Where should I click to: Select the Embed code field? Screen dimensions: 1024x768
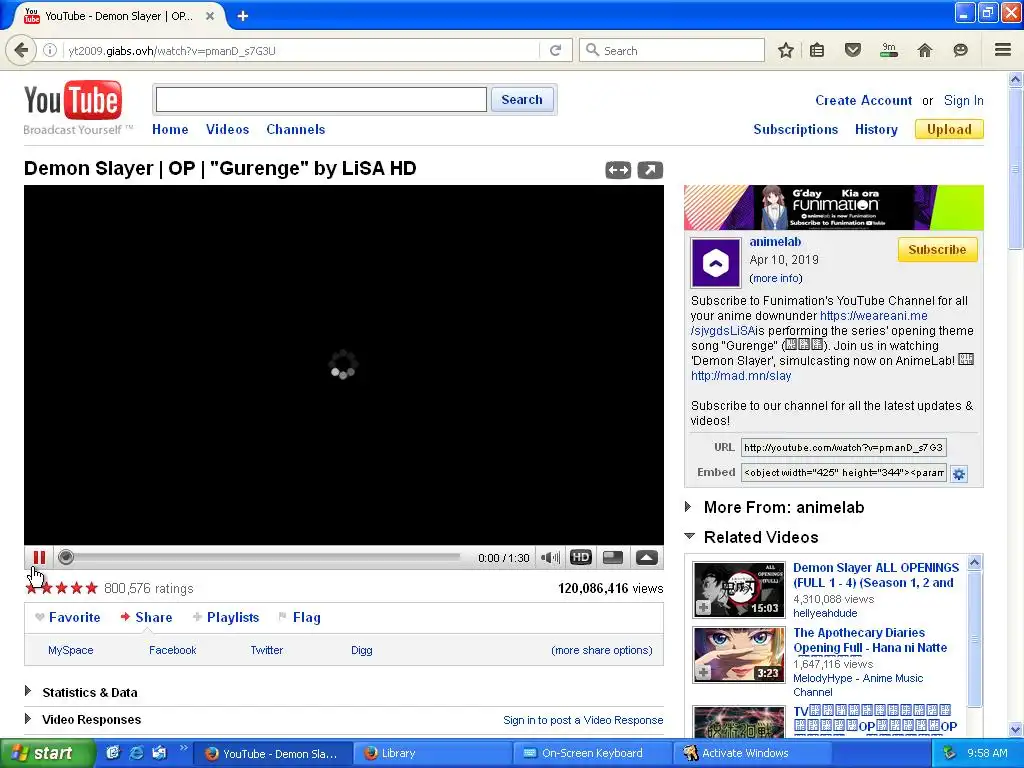point(843,472)
